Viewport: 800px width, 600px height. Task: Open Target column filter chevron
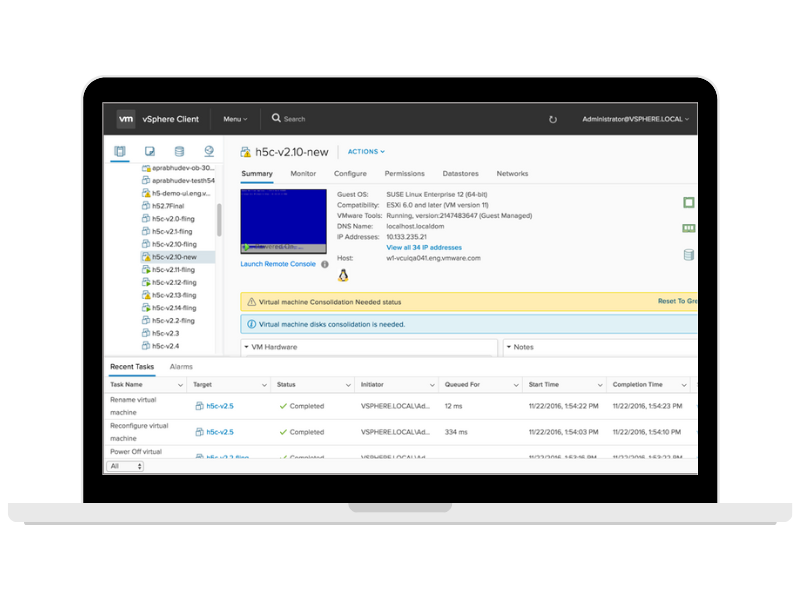[x=264, y=385]
